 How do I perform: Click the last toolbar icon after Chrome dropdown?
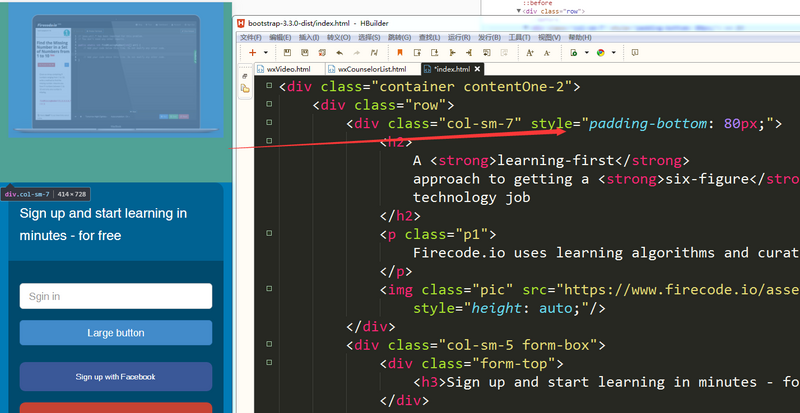[x=635, y=53]
